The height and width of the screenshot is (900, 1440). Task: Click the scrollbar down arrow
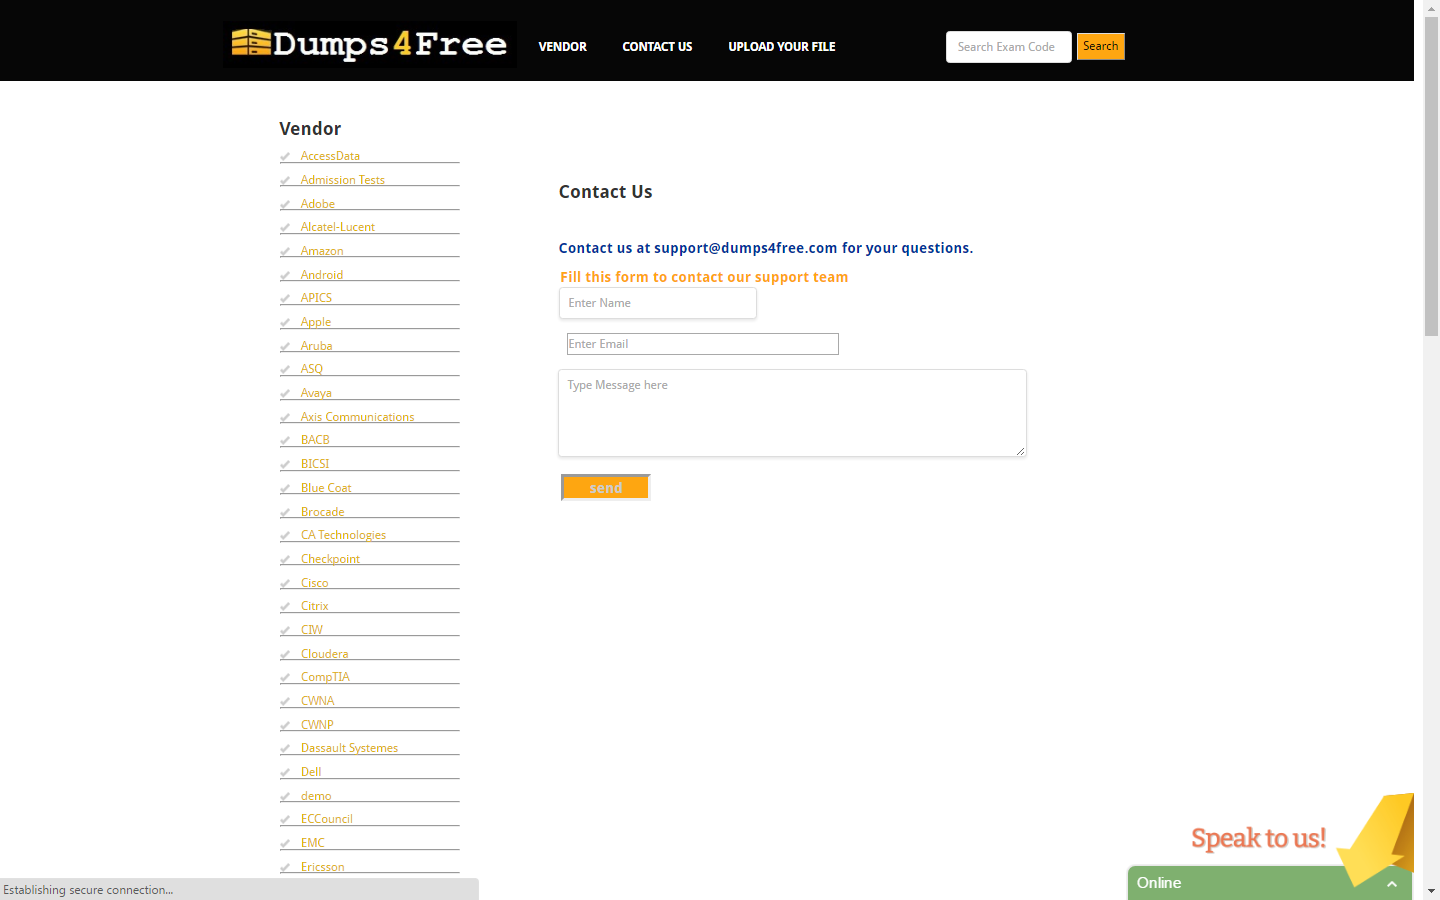point(1431,890)
